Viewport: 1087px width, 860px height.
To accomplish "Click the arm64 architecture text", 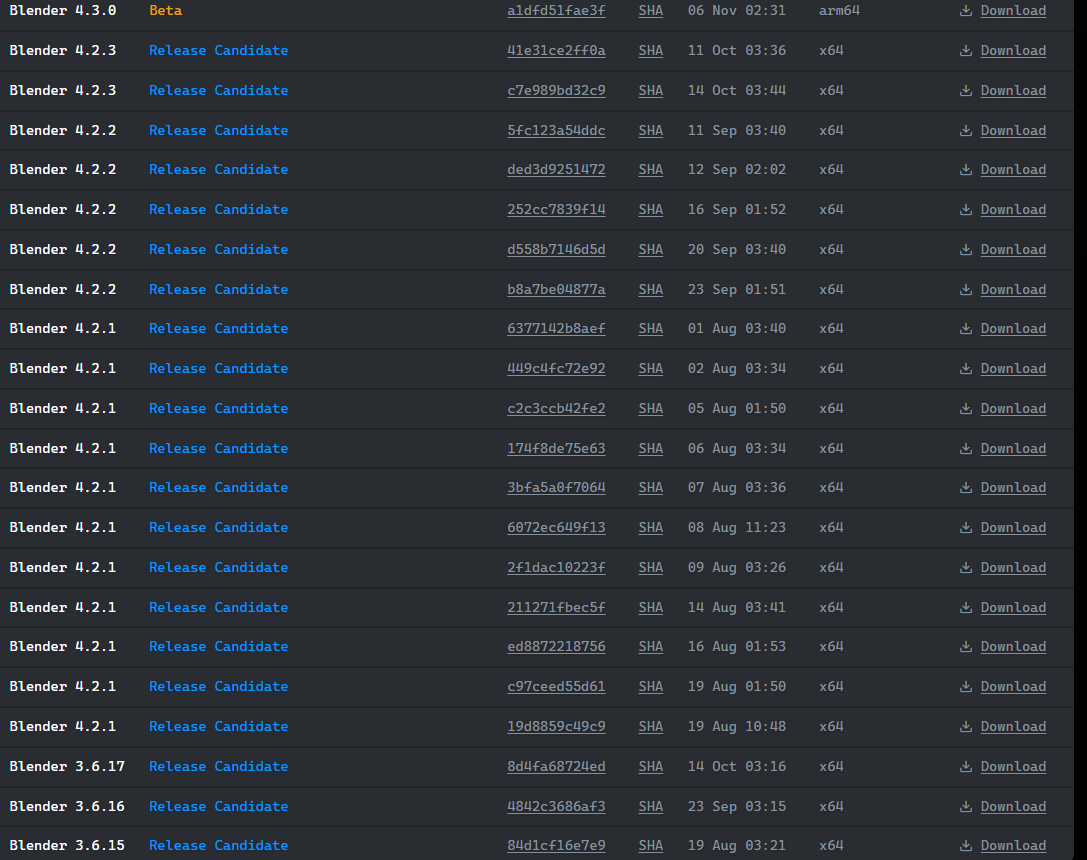I will [839, 10].
